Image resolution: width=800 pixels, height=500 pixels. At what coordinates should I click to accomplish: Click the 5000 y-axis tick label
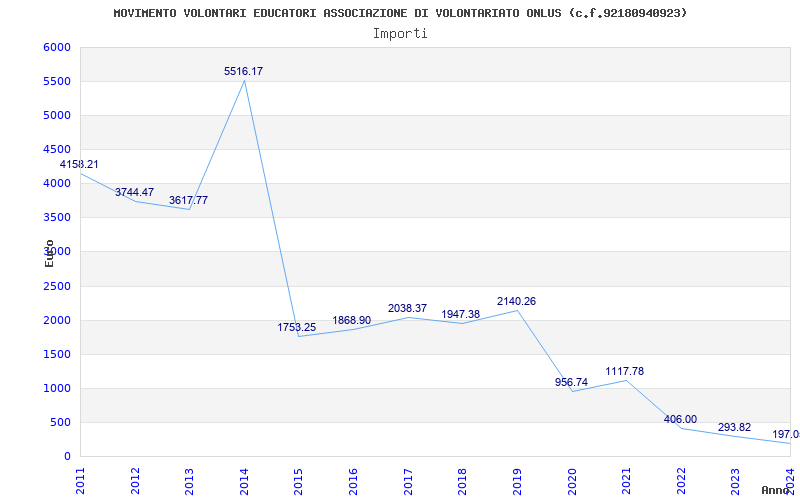(x=57, y=116)
